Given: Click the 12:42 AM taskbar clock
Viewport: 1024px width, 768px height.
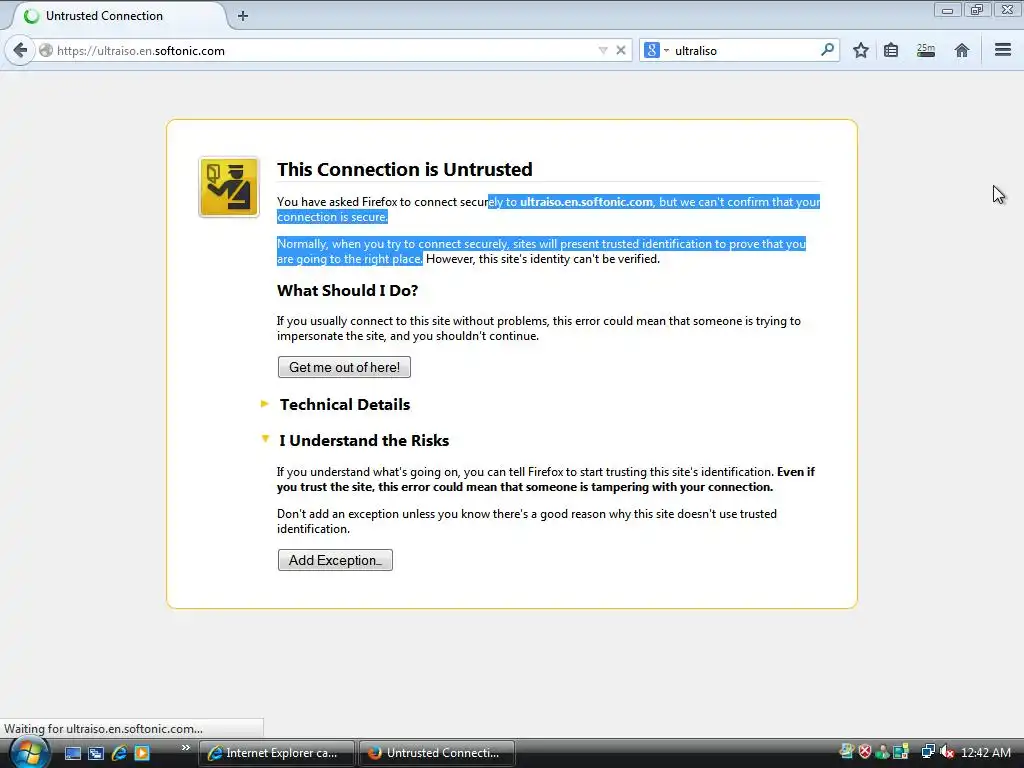Looking at the screenshot, I should (x=985, y=752).
